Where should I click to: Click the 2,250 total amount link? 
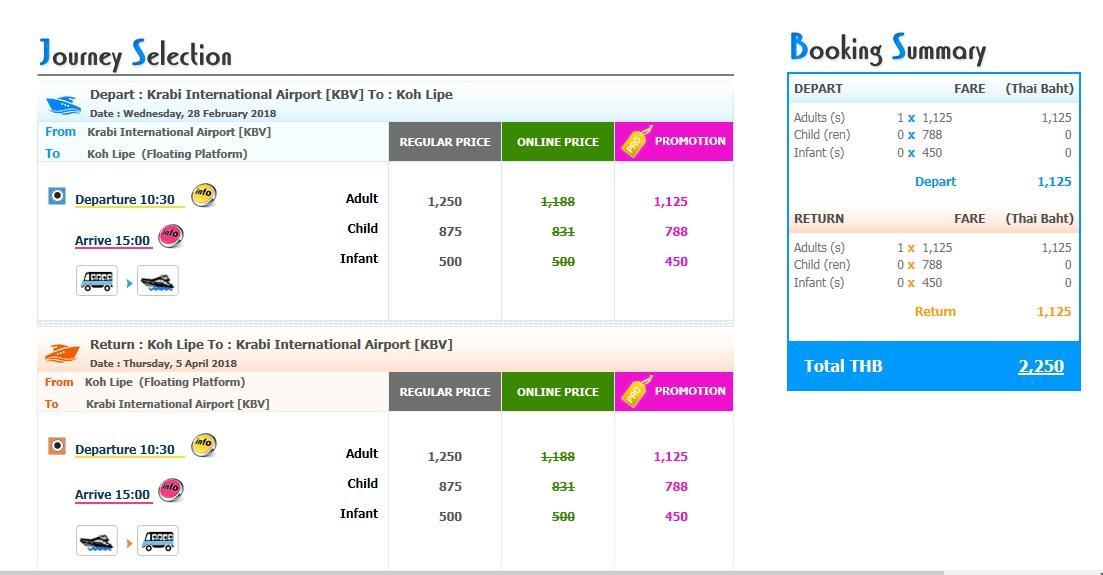coord(1041,366)
